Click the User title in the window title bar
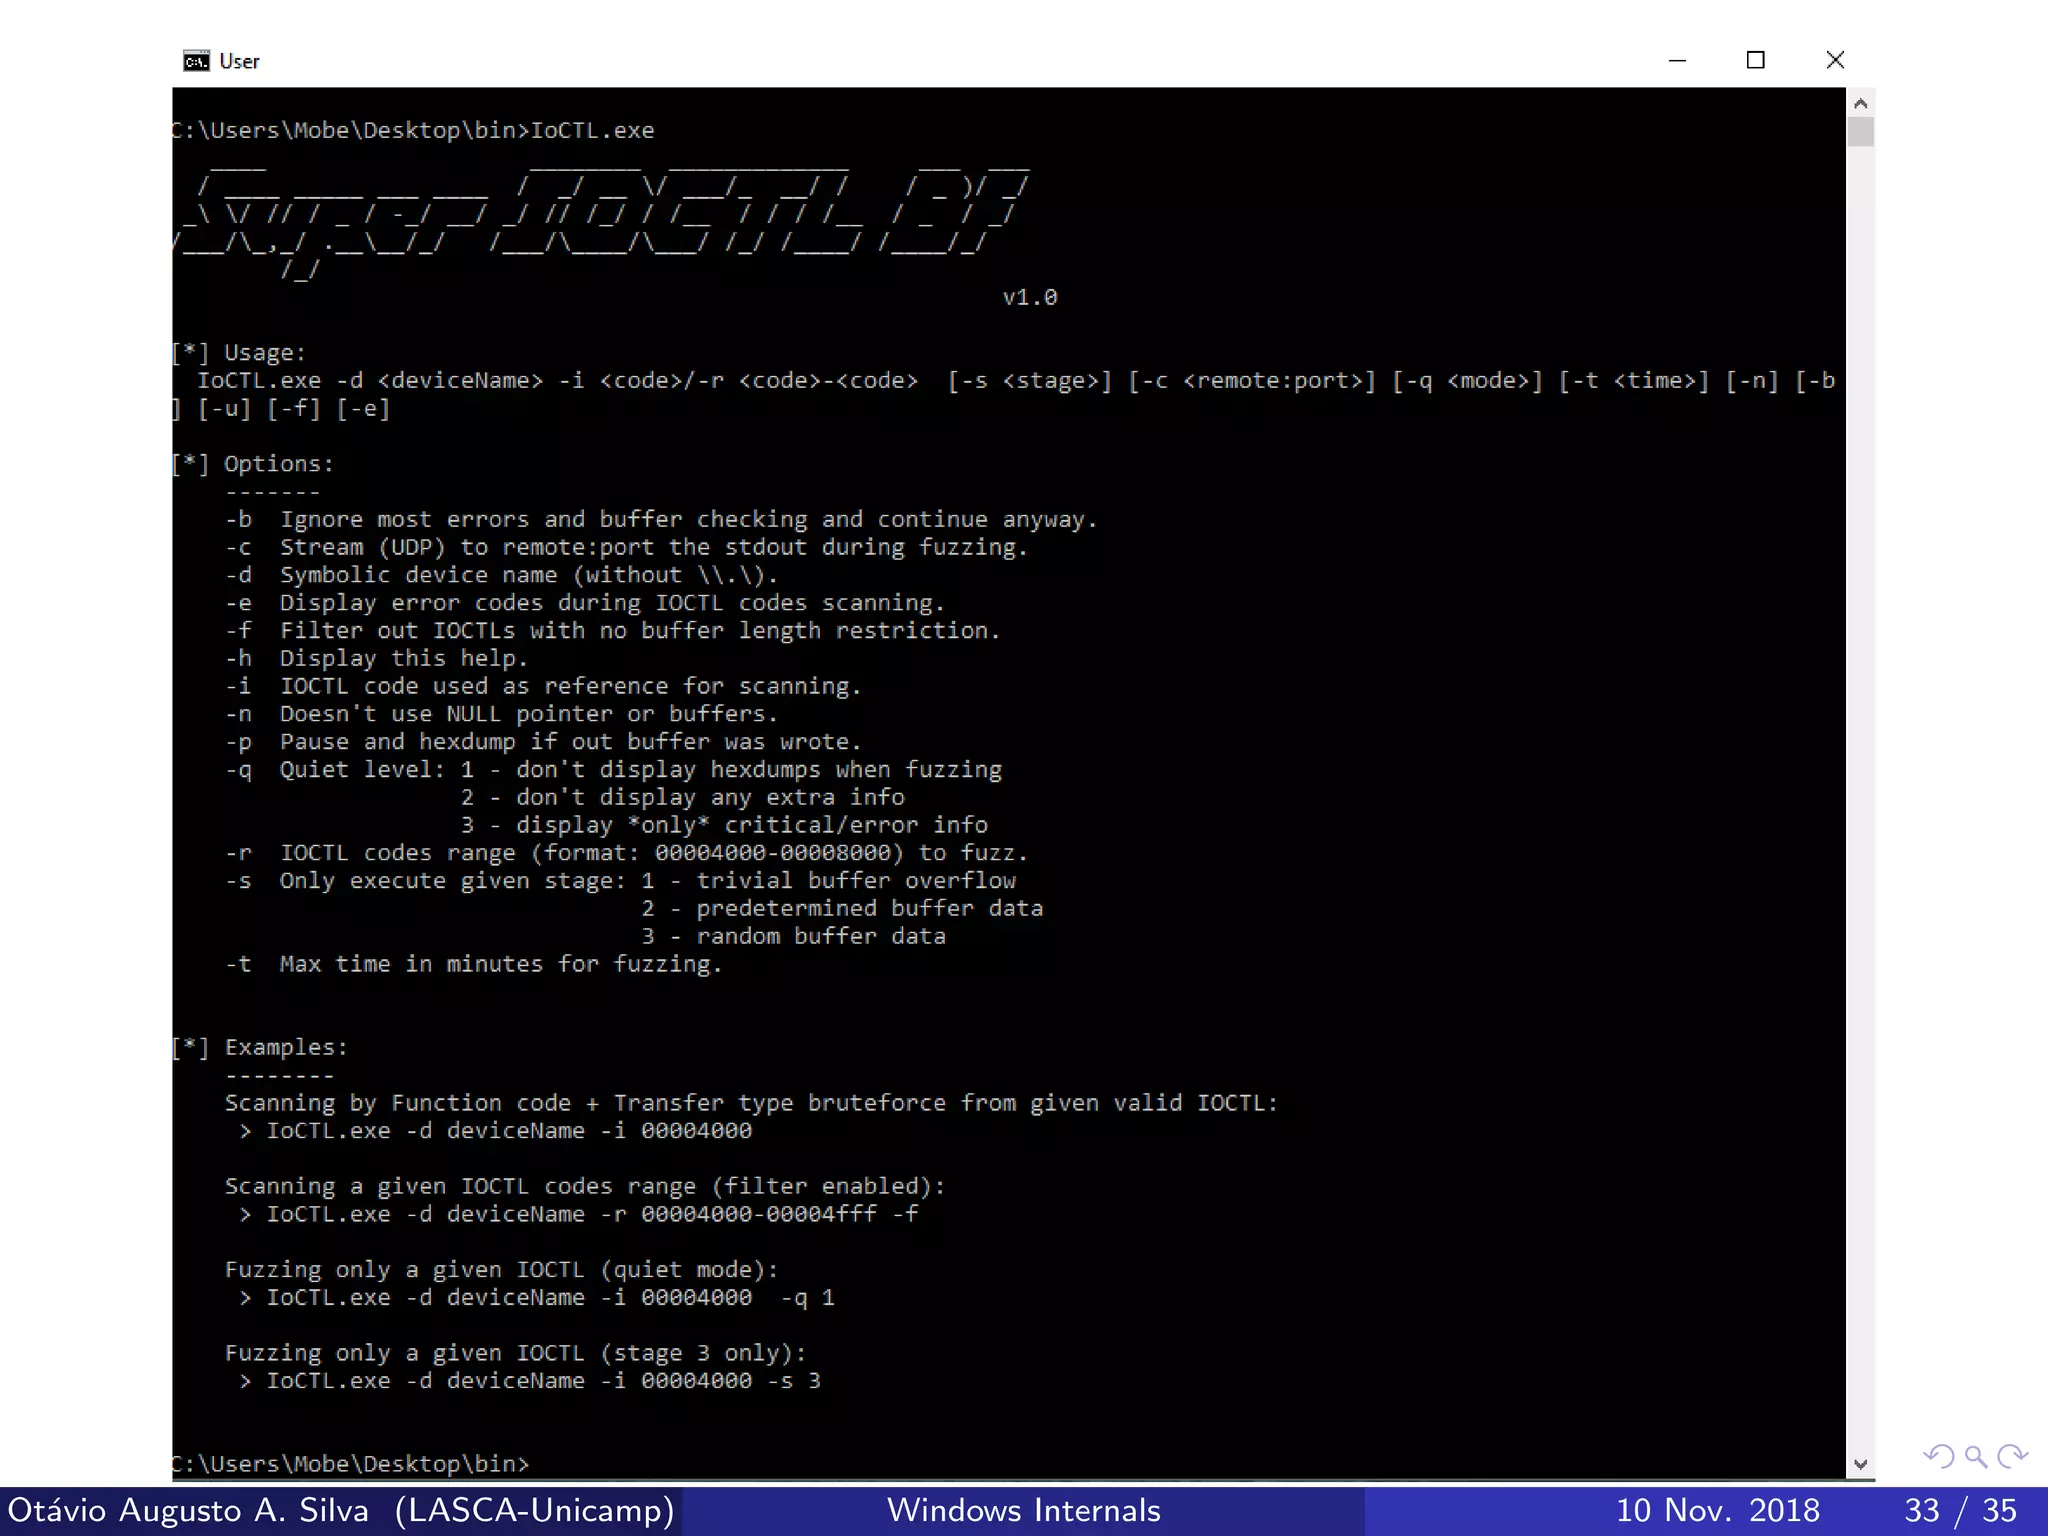The height and width of the screenshot is (1536, 2048). (x=239, y=61)
